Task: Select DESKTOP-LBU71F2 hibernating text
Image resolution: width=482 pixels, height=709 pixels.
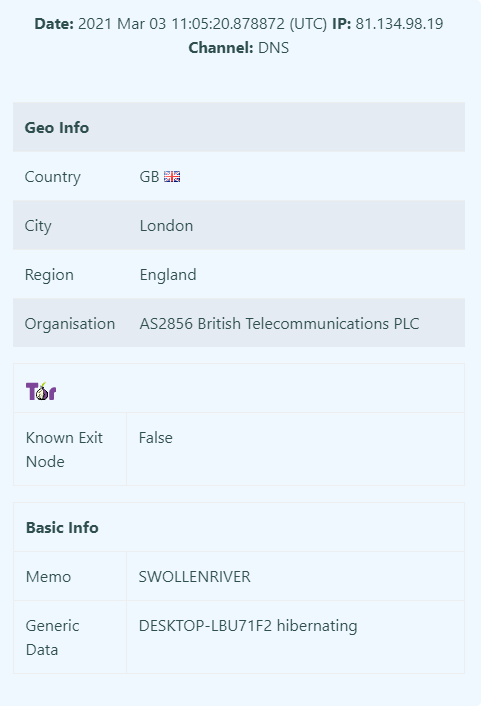Action: coord(248,626)
